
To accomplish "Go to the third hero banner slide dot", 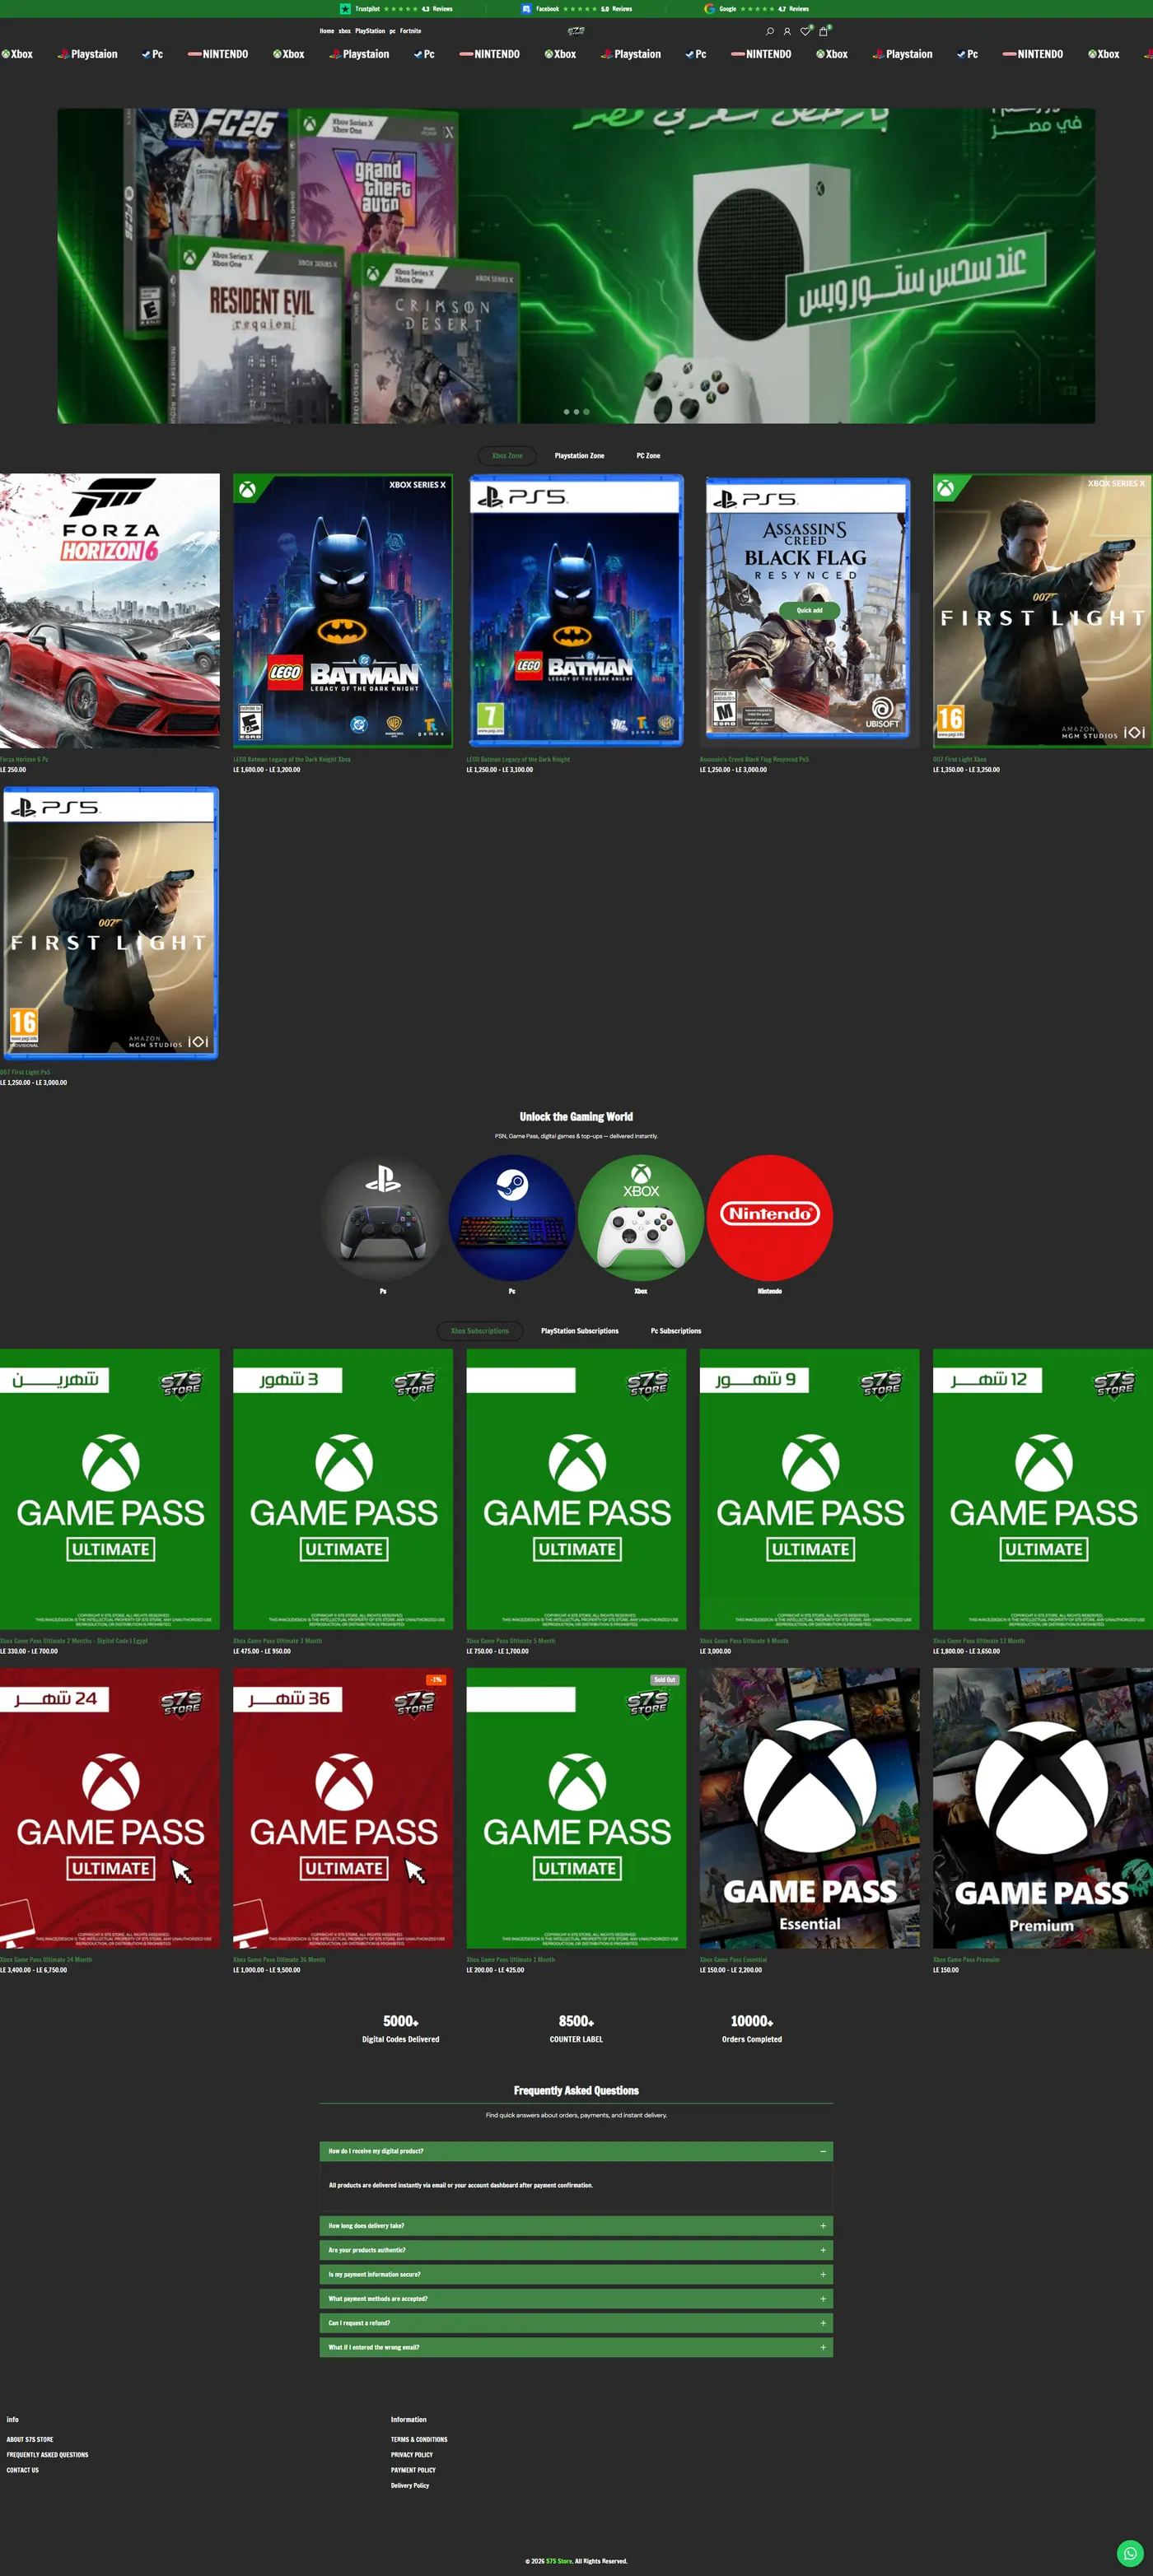I will (586, 412).
